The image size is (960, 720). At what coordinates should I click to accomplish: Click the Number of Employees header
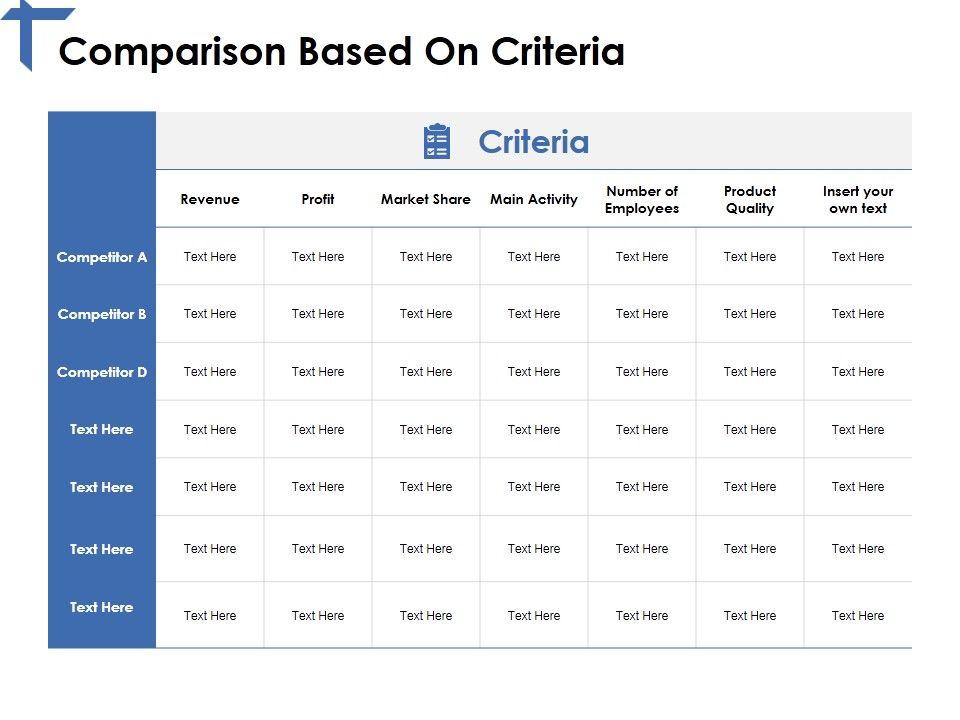click(642, 199)
